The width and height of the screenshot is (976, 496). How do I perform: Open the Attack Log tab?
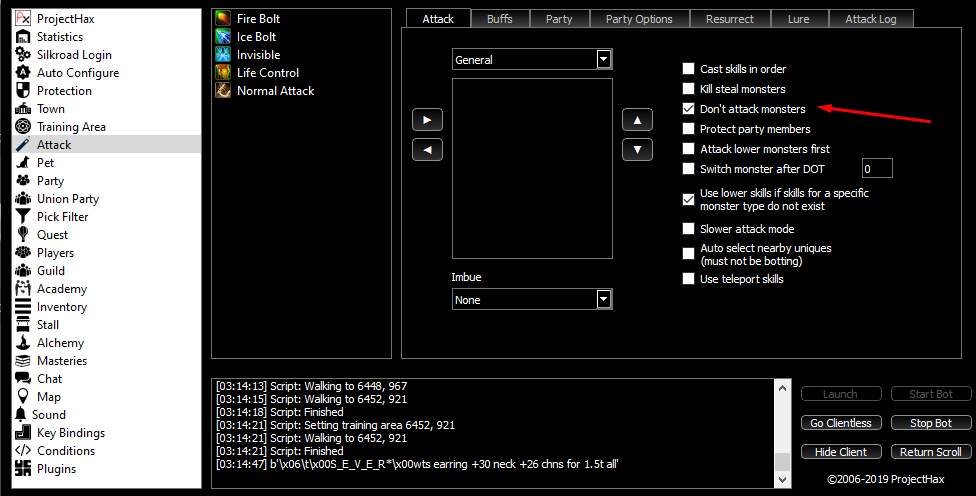pos(871,19)
